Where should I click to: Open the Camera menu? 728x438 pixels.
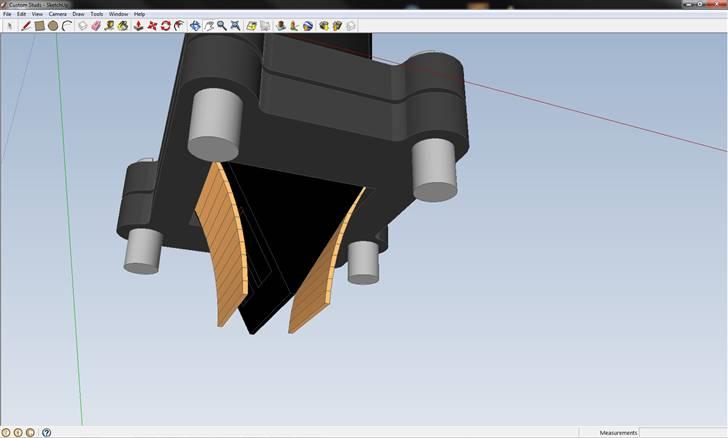coord(57,14)
